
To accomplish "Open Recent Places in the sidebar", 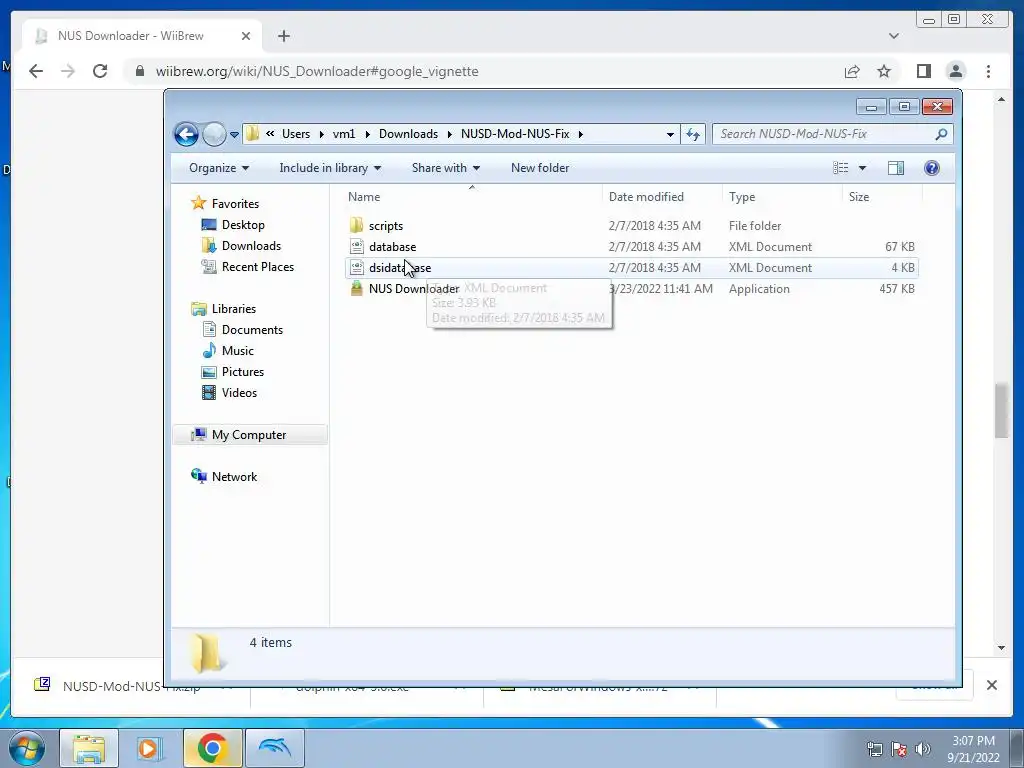I will (x=257, y=266).
